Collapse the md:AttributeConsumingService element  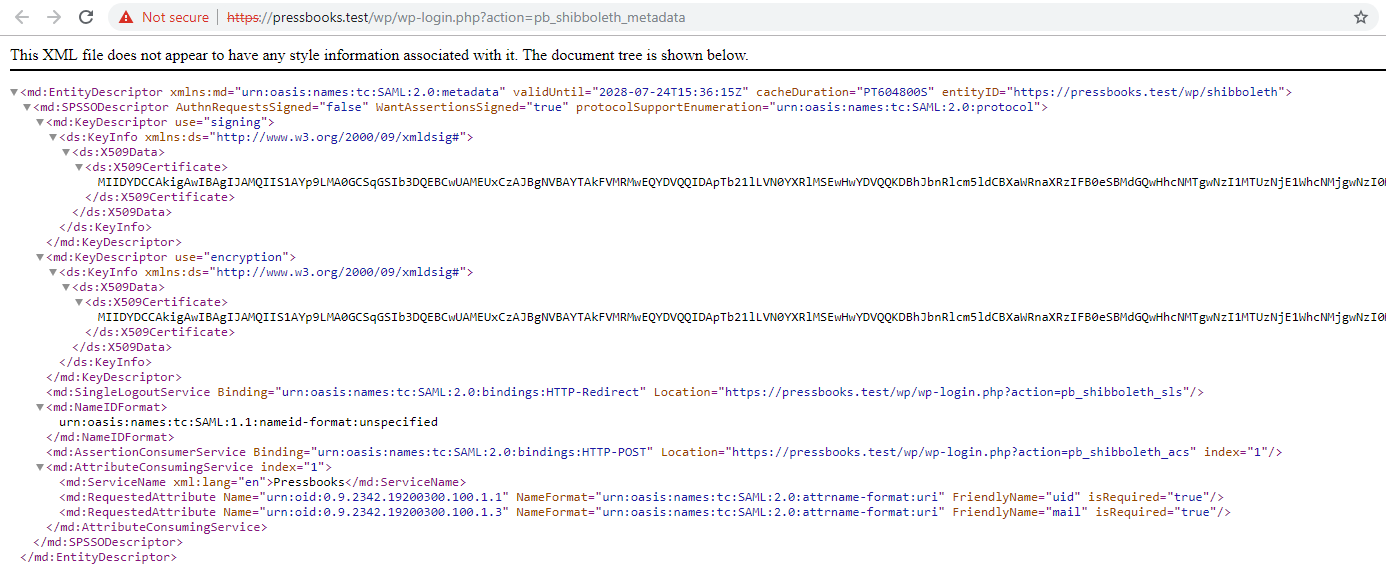(40, 466)
